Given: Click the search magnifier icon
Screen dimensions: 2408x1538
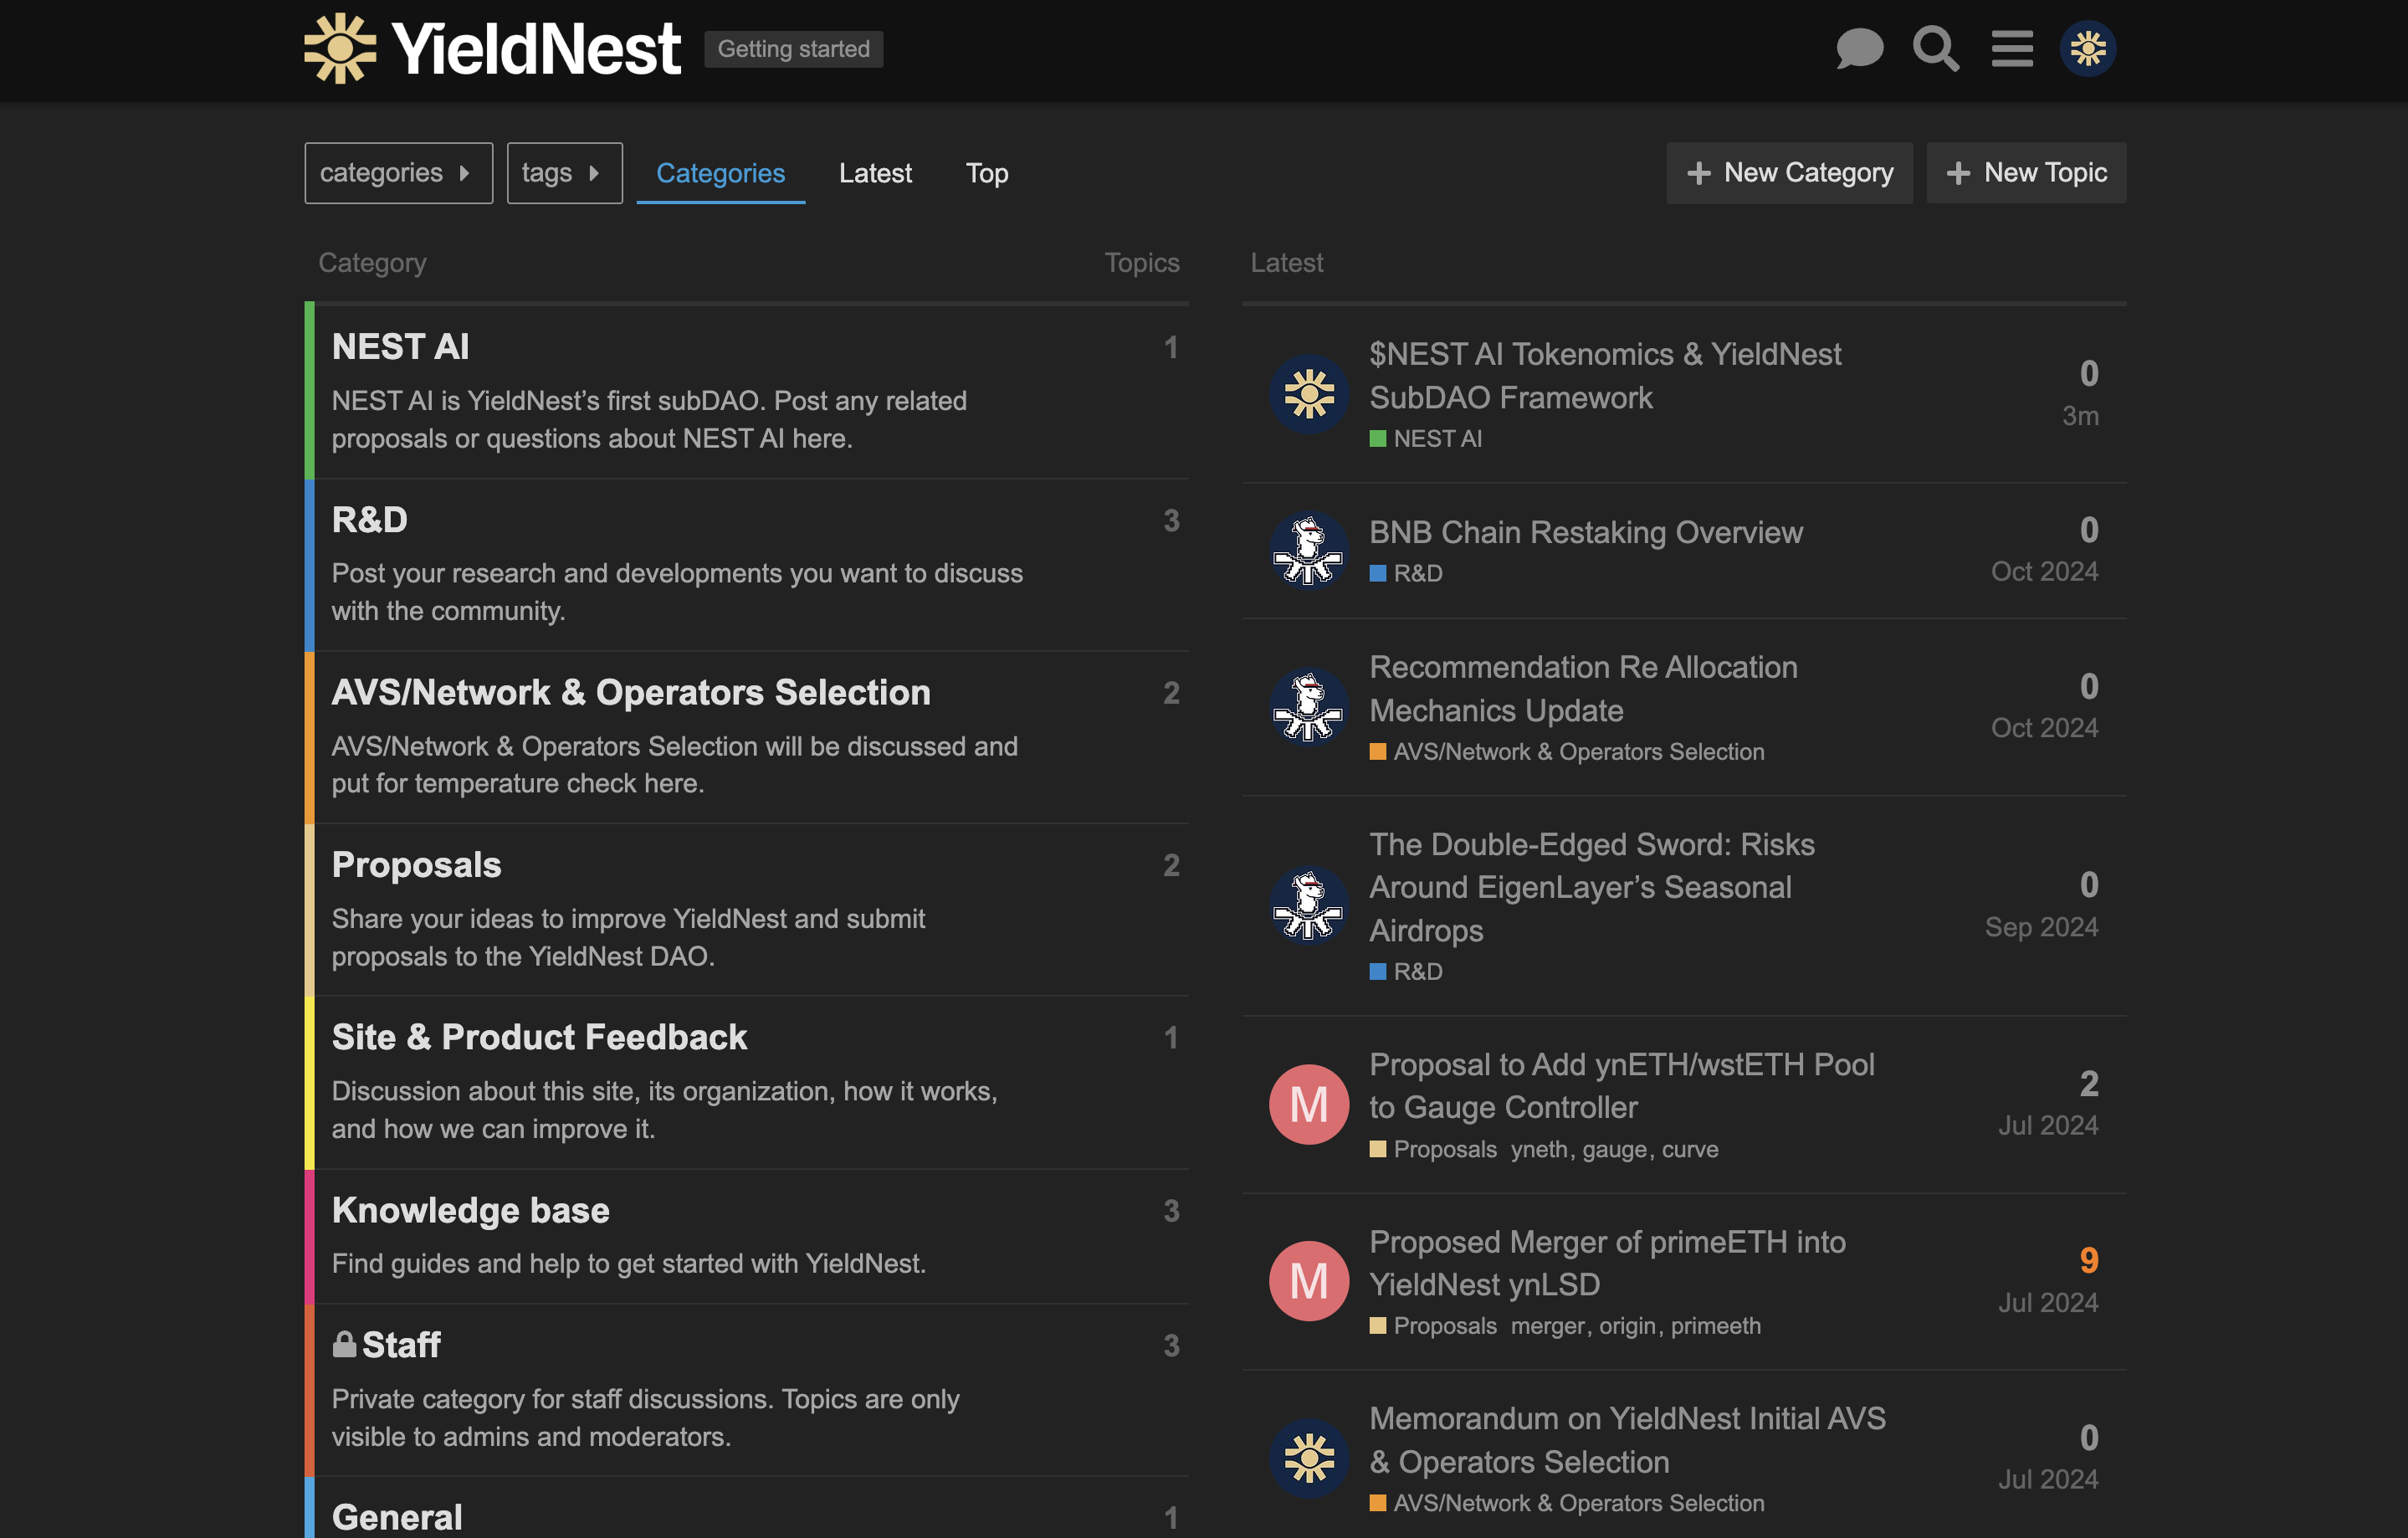Looking at the screenshot, I should (x=1935, y=48).
